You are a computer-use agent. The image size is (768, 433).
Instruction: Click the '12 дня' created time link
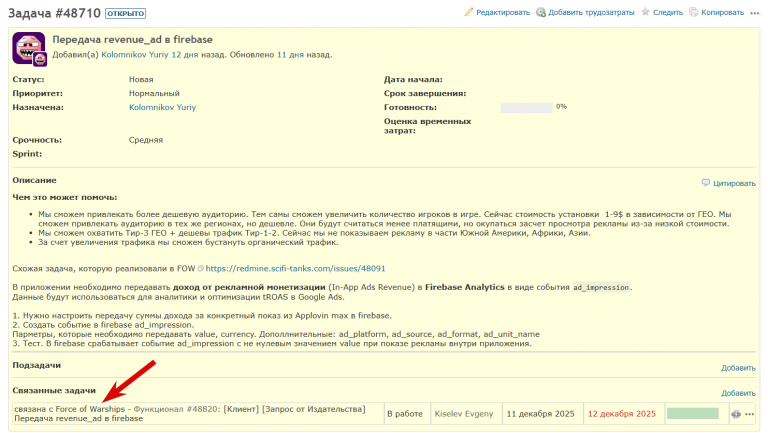pos(184,55)
